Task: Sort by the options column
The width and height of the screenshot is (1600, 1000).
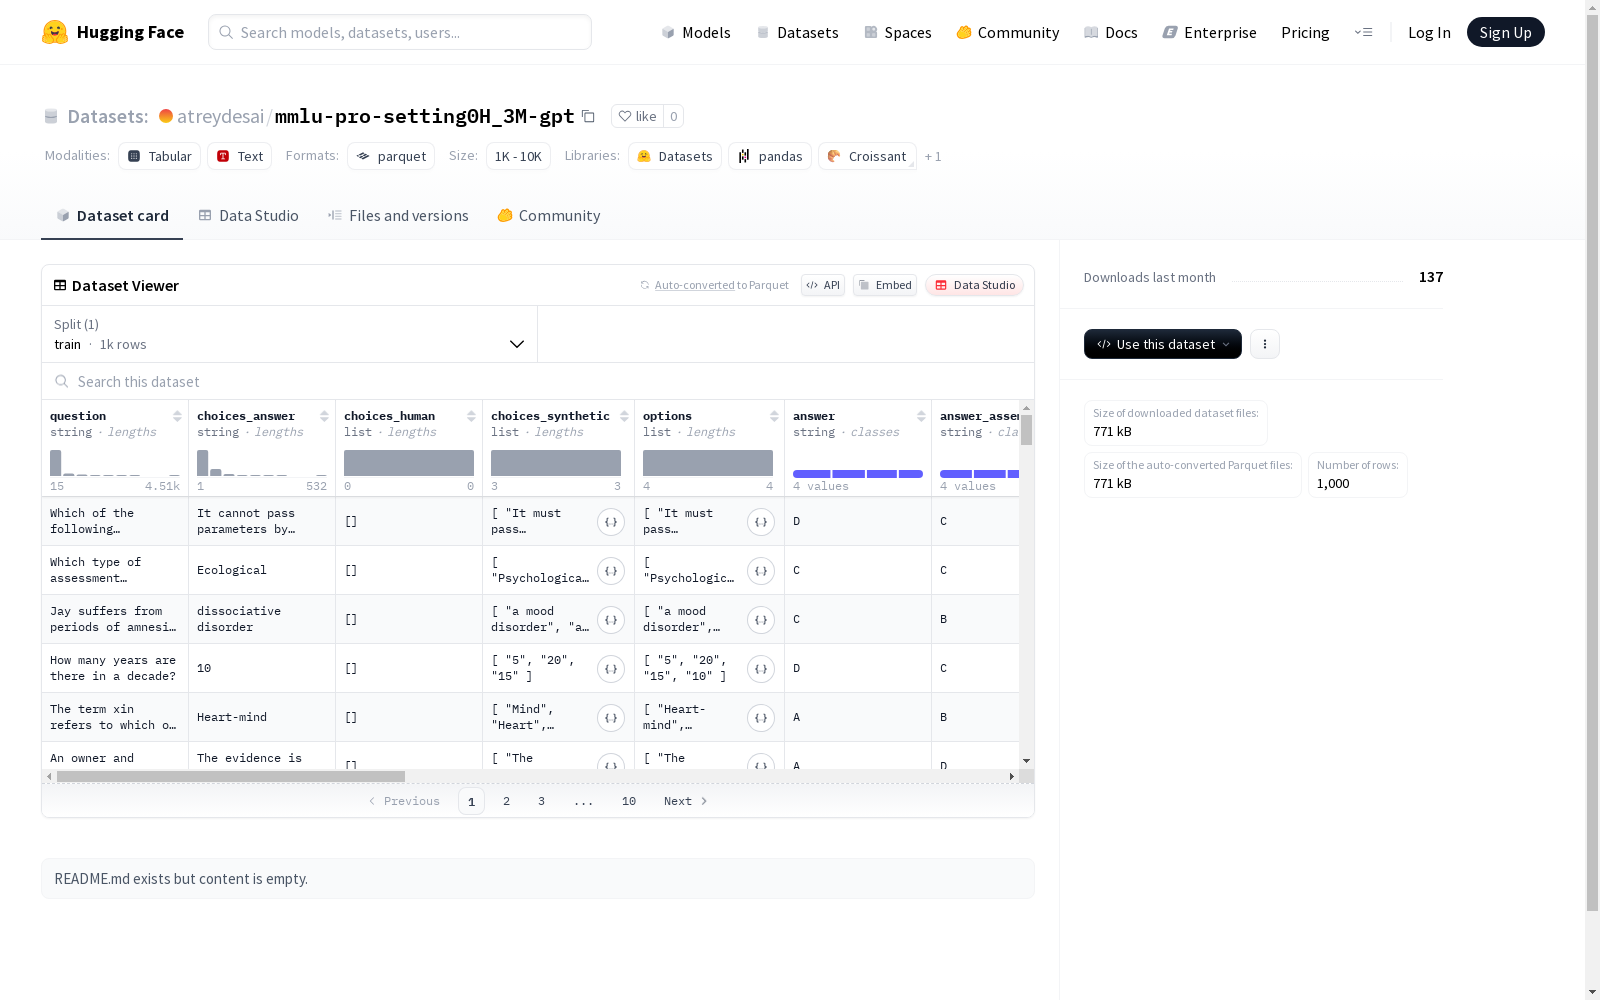Action: point(774,416)
